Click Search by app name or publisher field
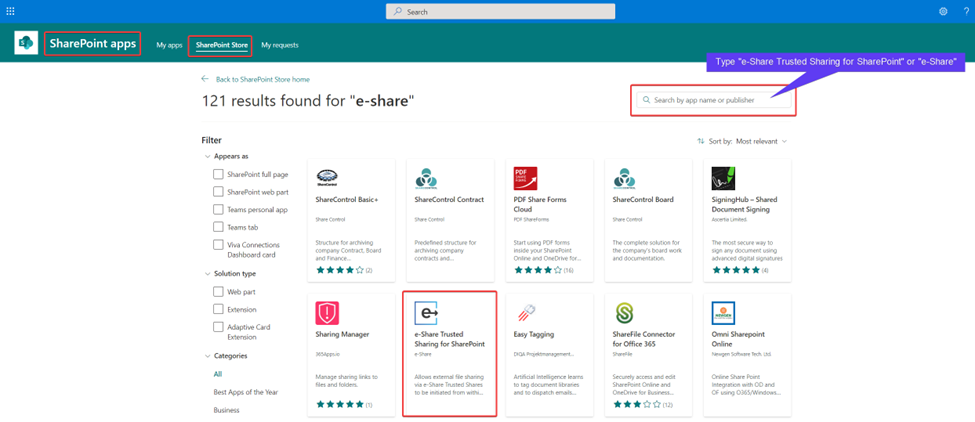The image size is (975, 422). 714,100
